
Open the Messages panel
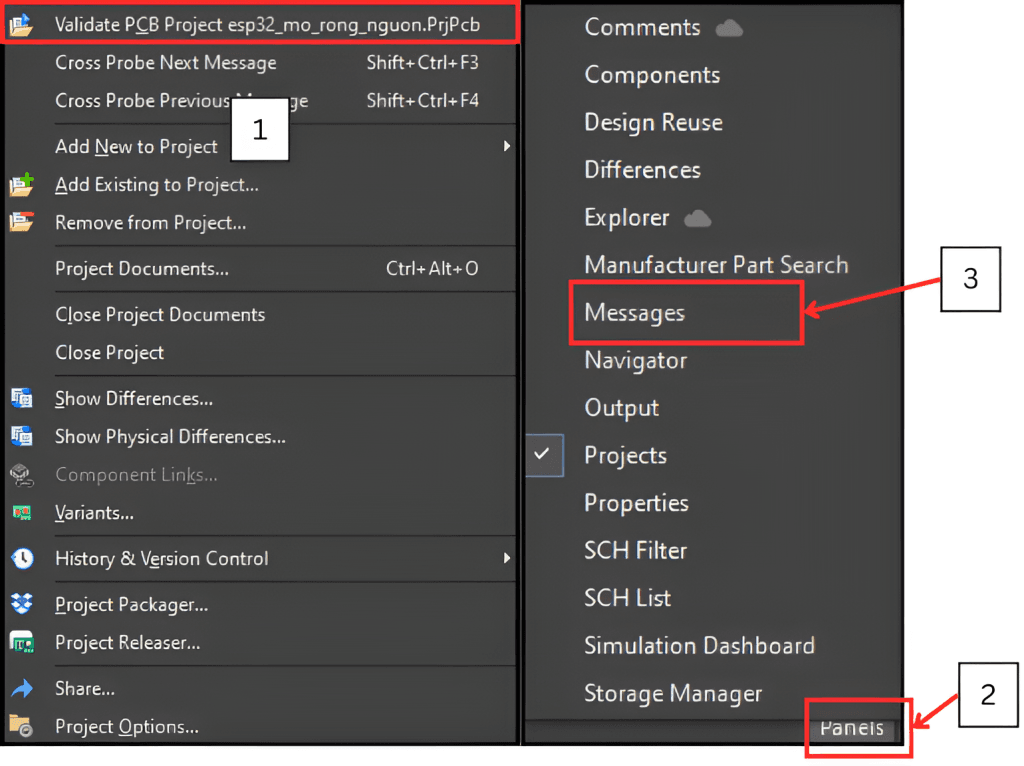(x=635, y=313)
